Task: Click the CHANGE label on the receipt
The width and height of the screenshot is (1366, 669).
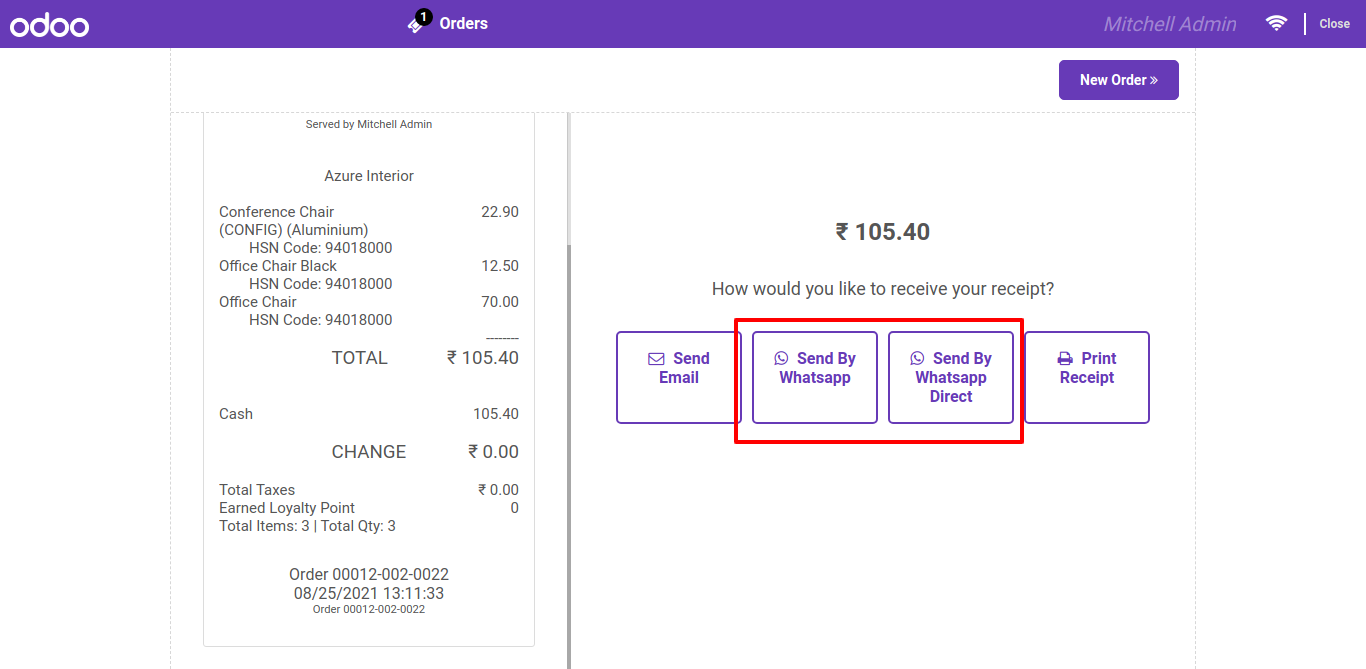Action: 369,452
